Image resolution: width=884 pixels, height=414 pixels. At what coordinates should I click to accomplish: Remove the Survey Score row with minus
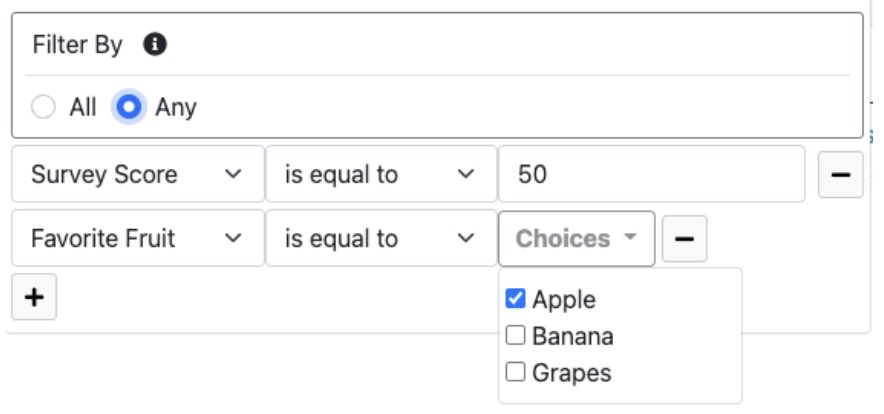coord(840,175)
